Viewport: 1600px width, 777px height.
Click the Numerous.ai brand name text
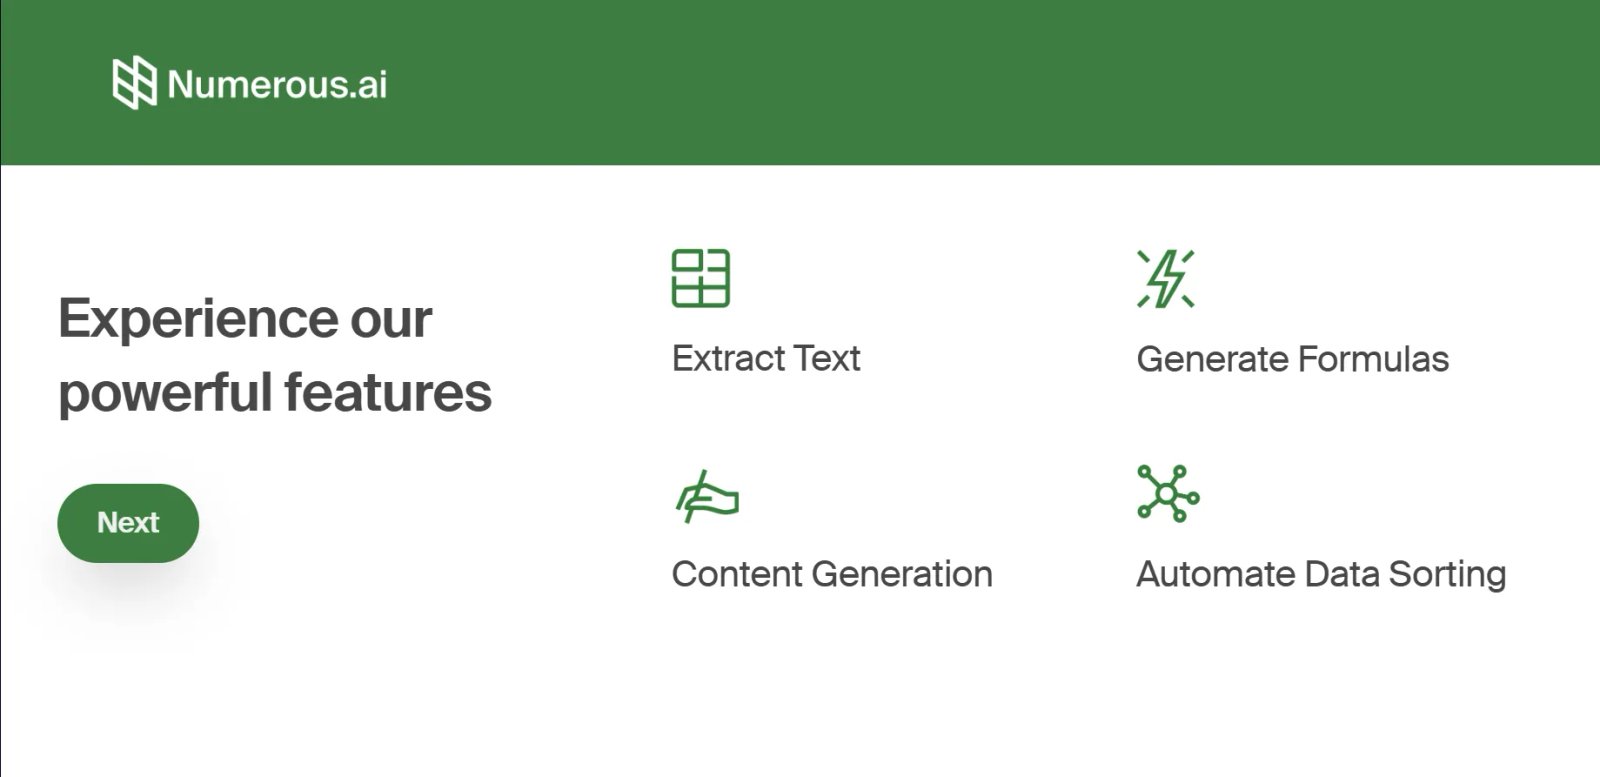click(x=277, y=85)
